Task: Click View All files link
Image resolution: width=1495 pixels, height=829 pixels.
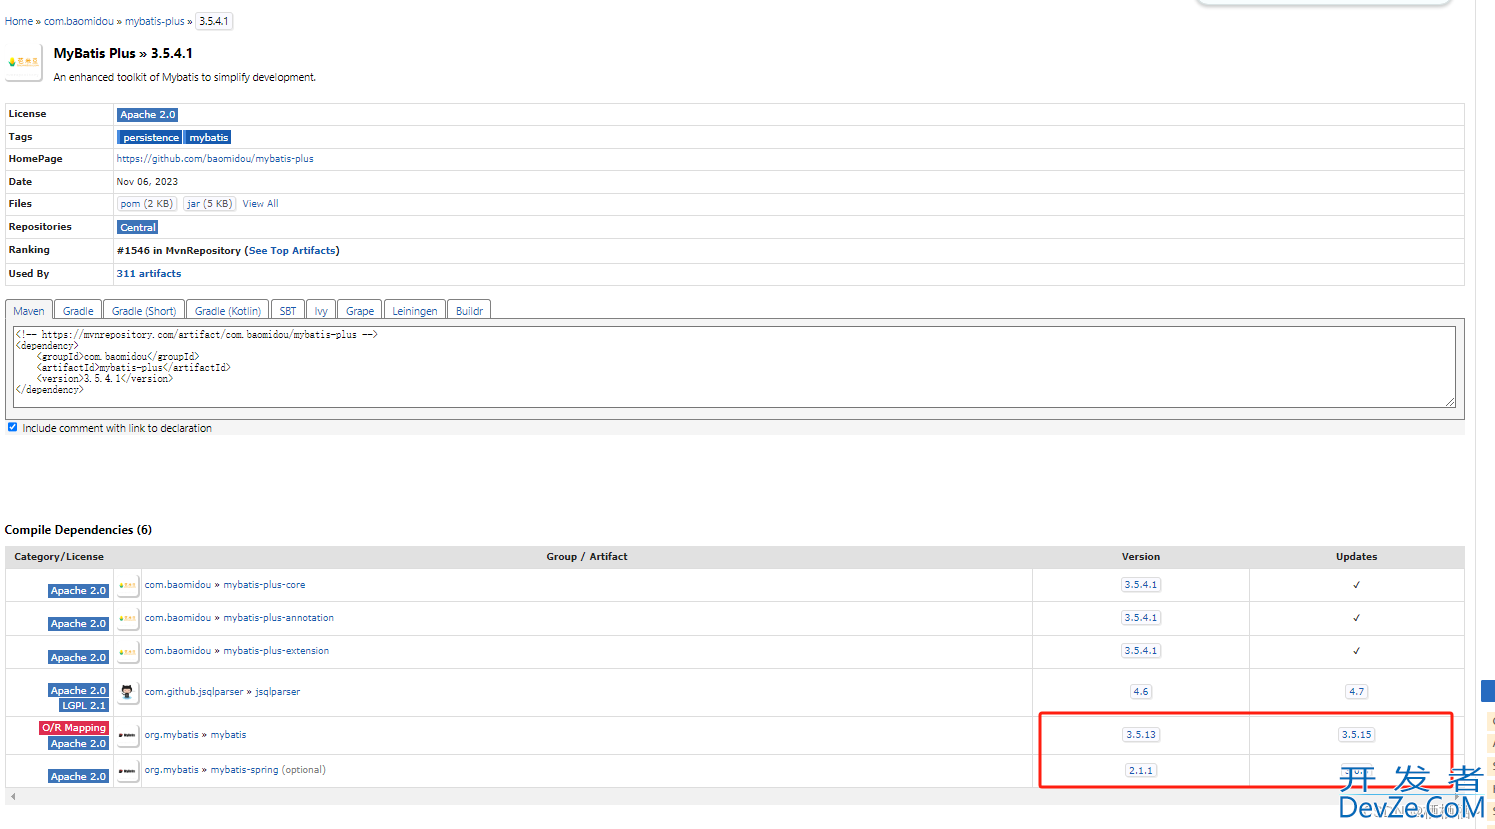Action: pyautogui.click(x=260, y=204)
